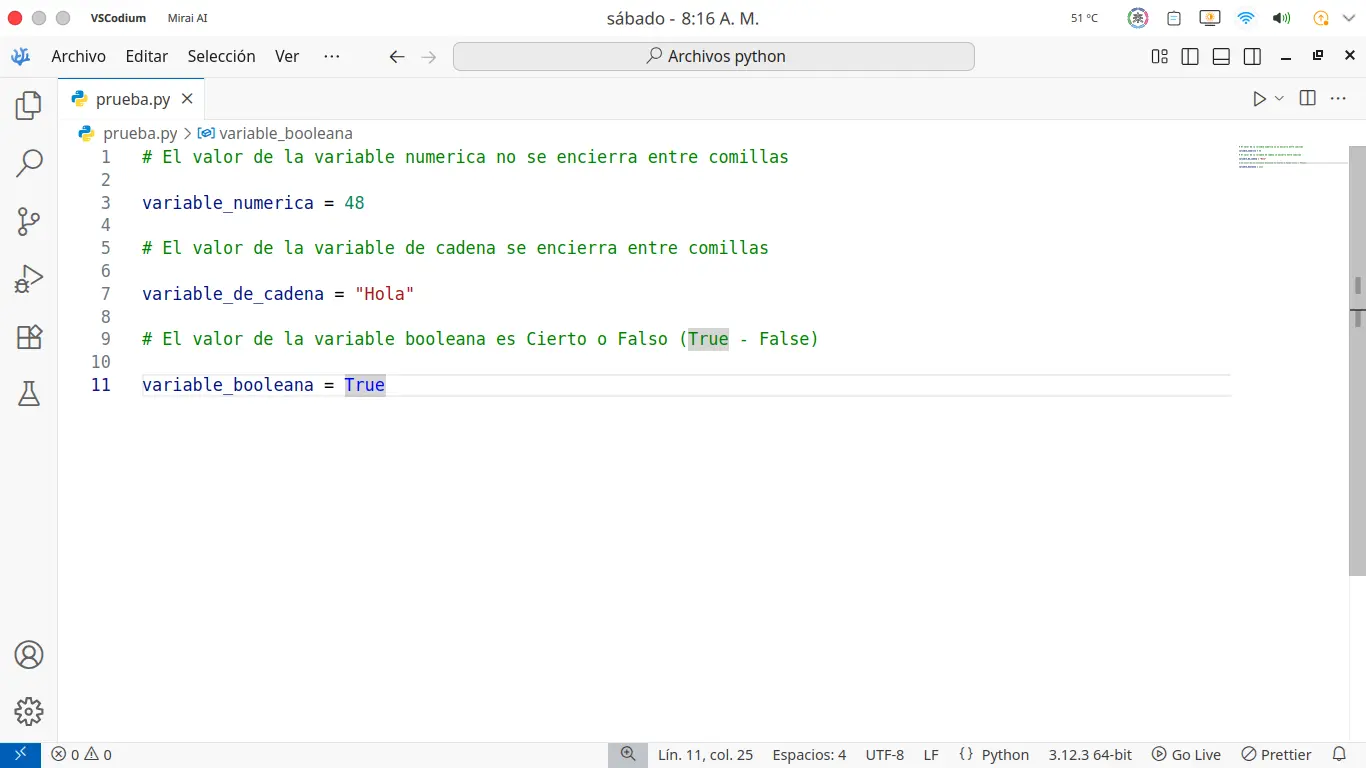Screen dimensions: 1366x768
Task: Open notifications bell in status bar
Action: pos(1340,755)
